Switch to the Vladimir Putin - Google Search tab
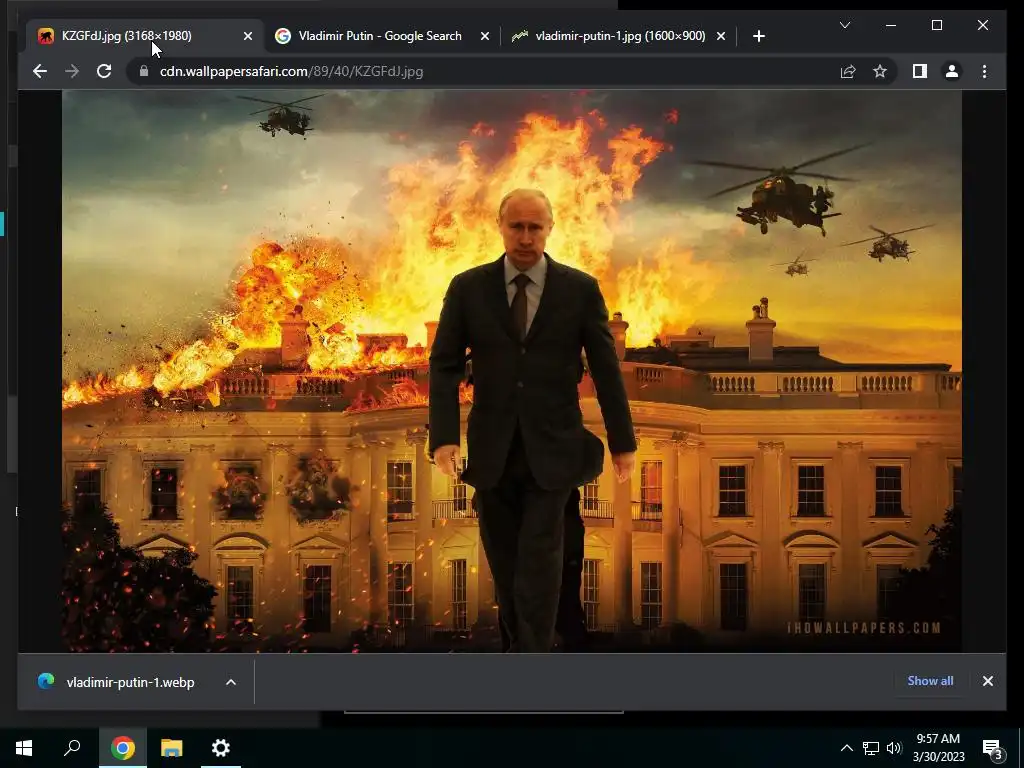The height and width of the screenshot is (768, 1024). [x=380, y=36]
